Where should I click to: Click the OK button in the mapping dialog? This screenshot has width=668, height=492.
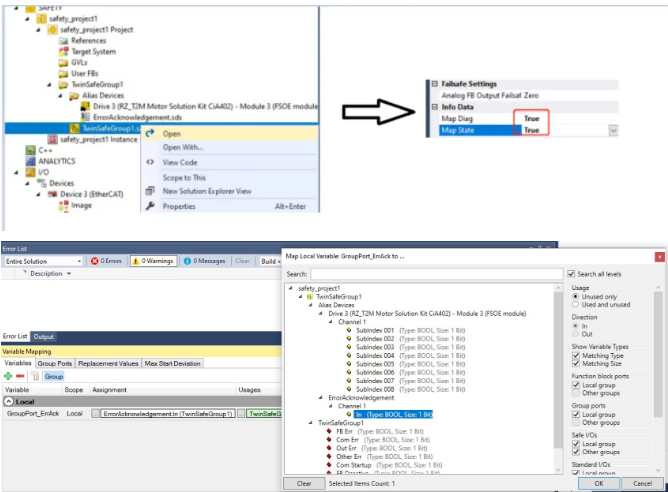pos(598,482)
